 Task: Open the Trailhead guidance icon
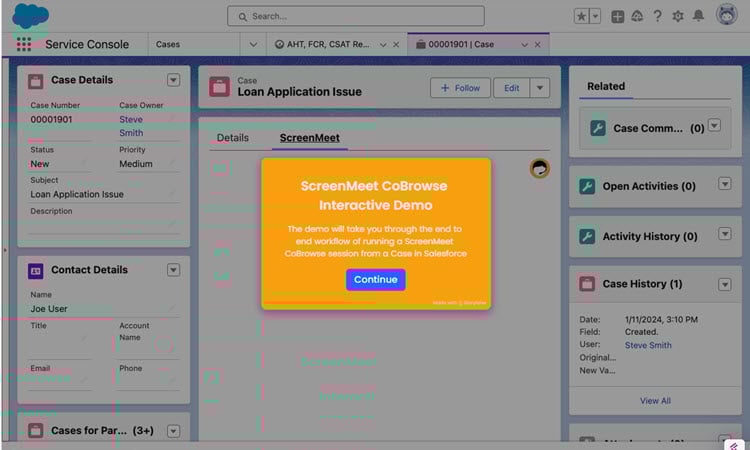tap(637, 16)
